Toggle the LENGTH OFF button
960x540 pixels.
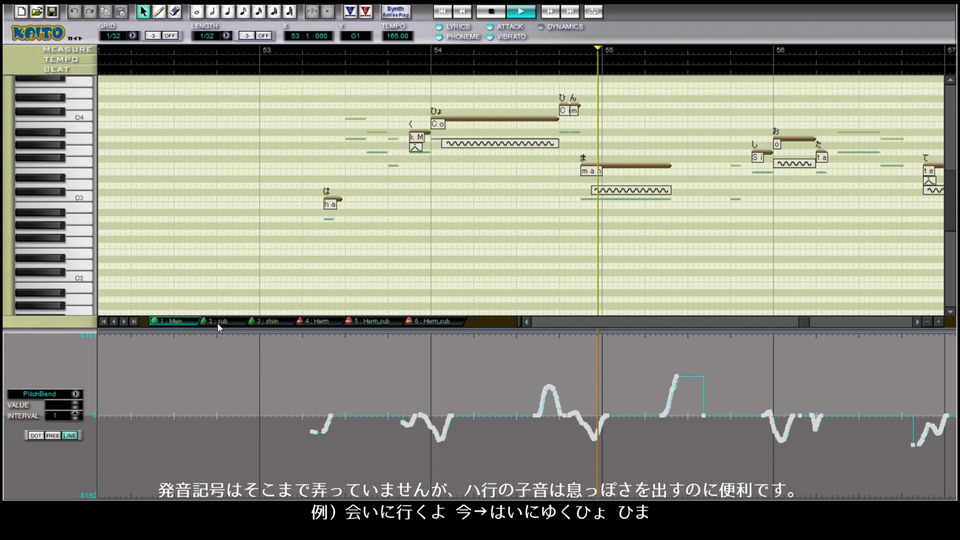tap(263, 36)
